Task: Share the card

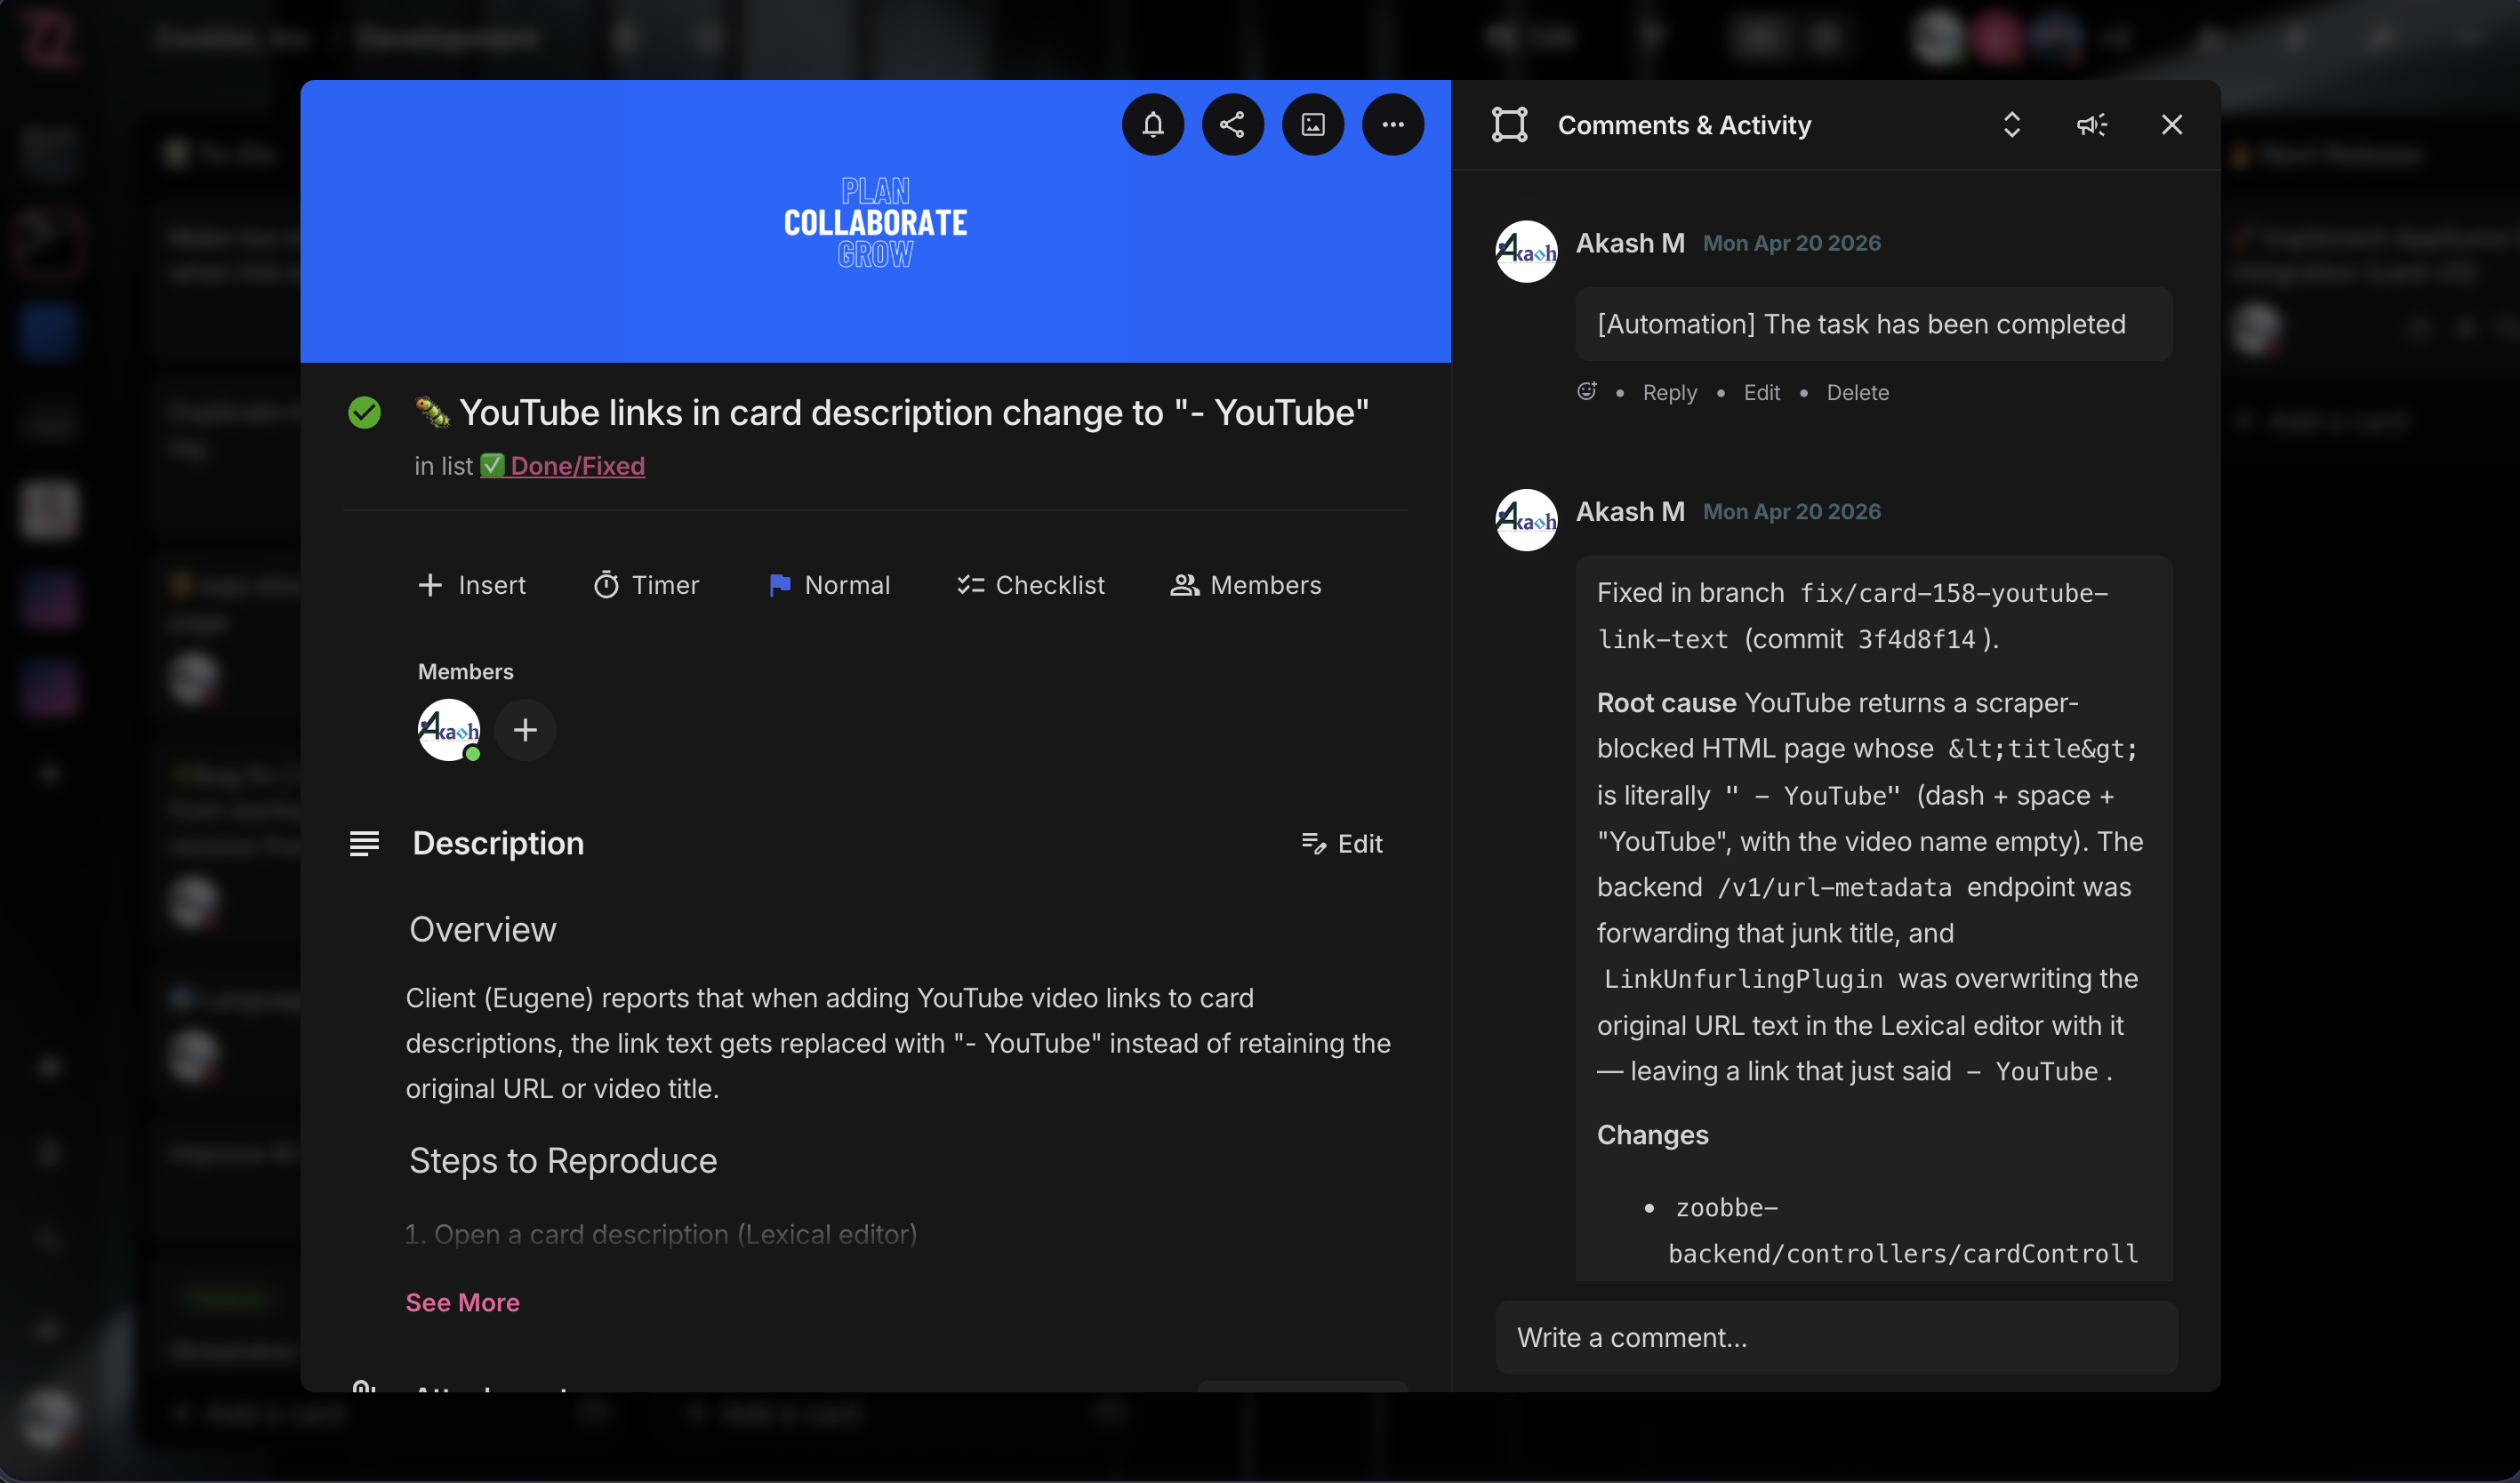Action: (1232, 124)
